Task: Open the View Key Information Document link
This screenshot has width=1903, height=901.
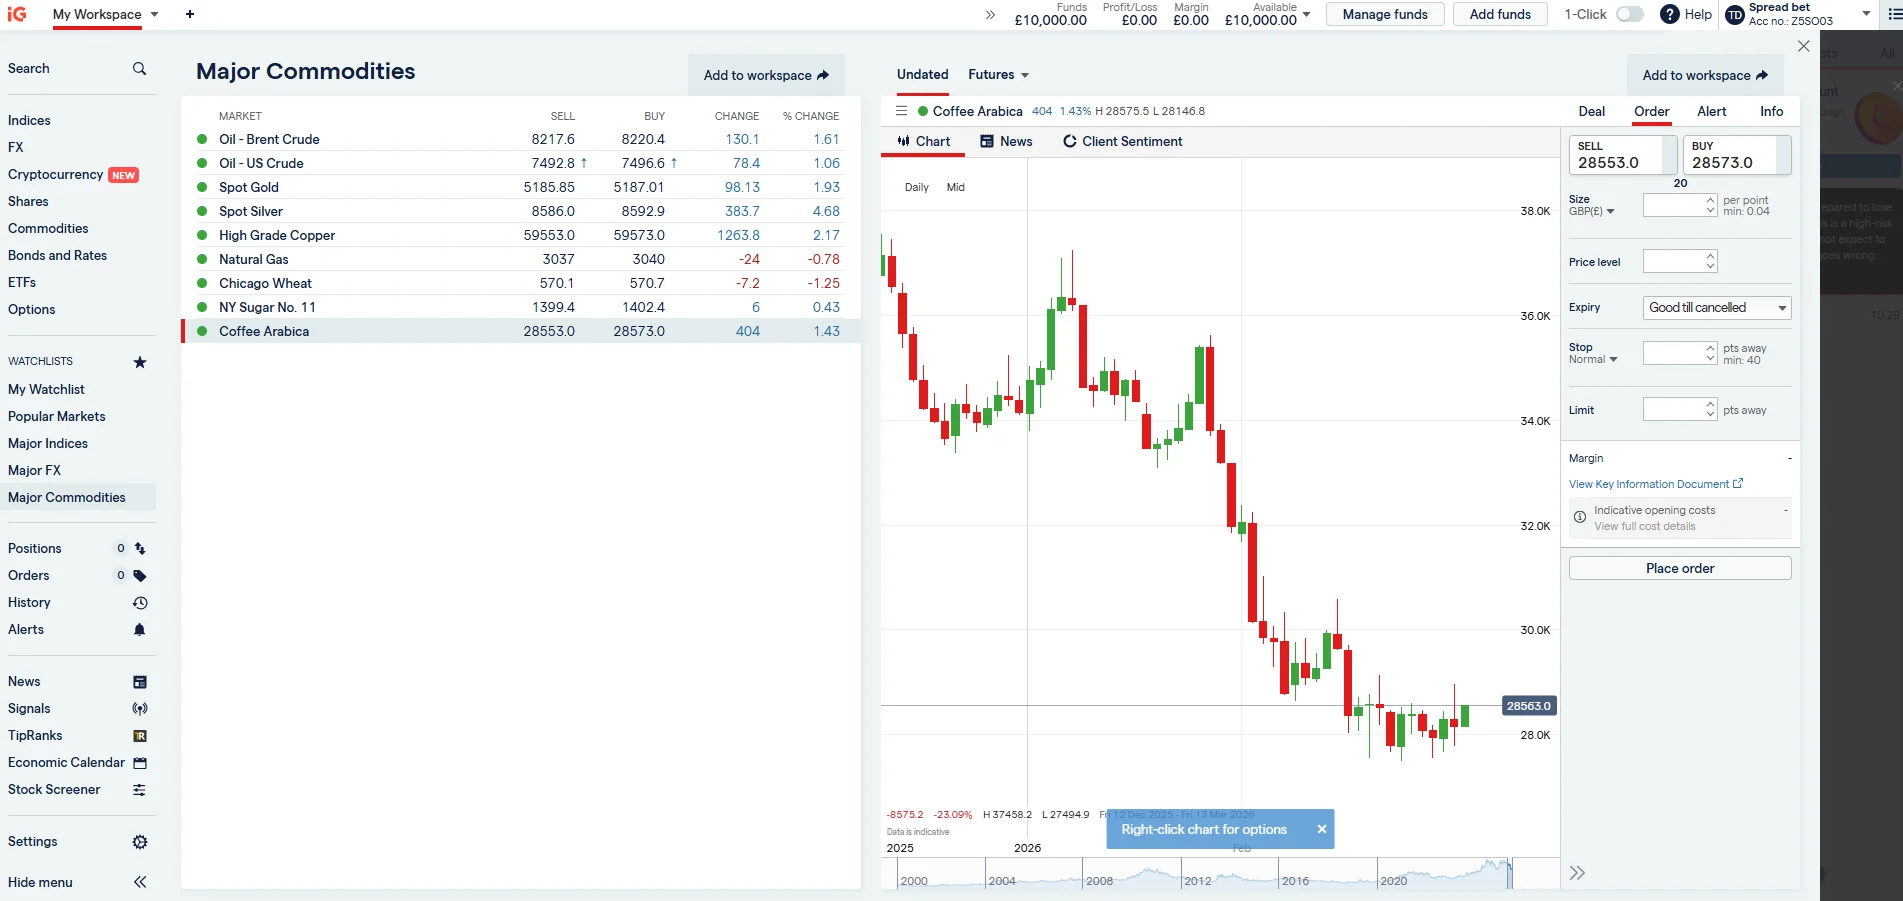Action: [1649, 484]
